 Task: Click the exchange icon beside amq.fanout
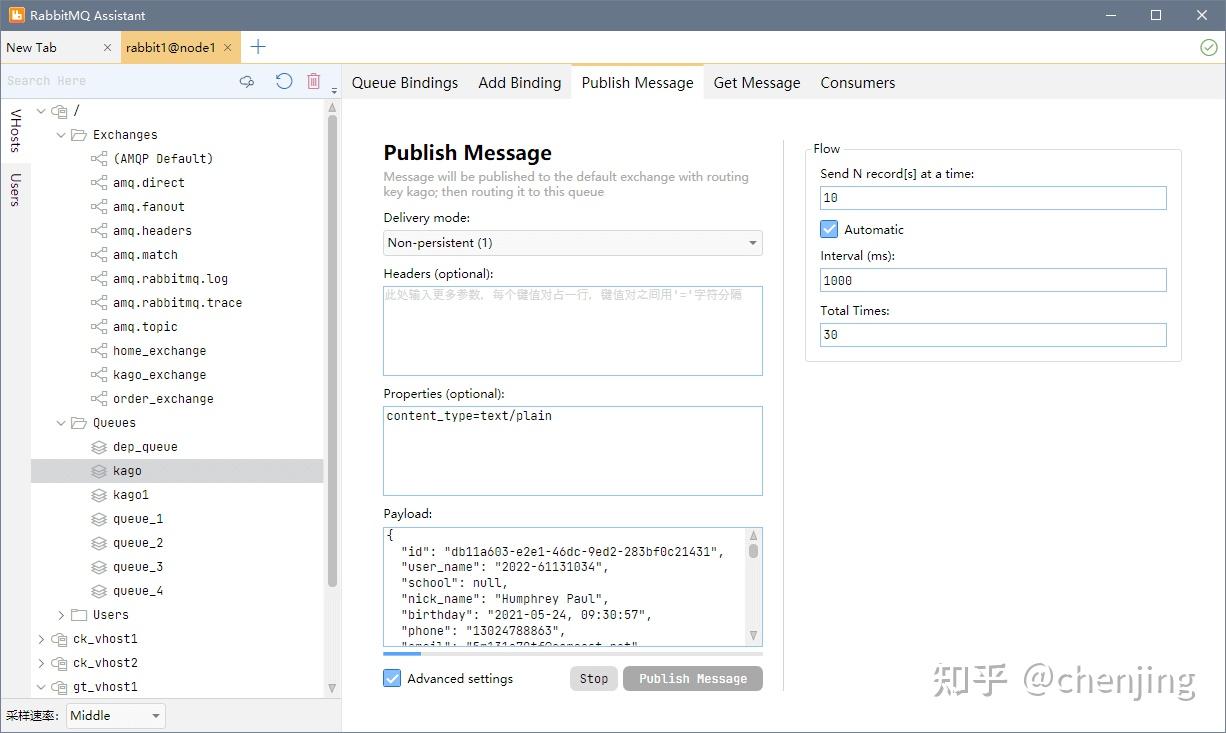(98, 207)
